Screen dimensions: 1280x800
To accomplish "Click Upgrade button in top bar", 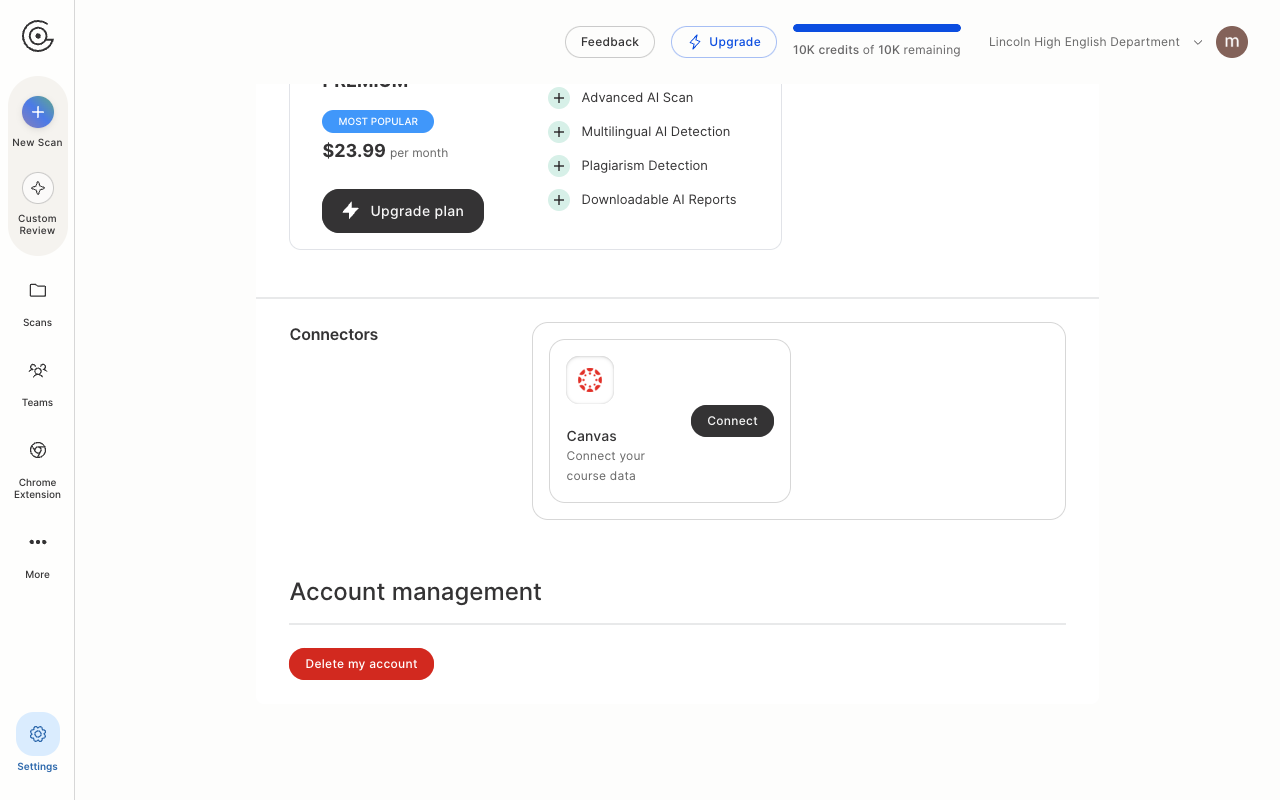I will [x=724, y=42].
